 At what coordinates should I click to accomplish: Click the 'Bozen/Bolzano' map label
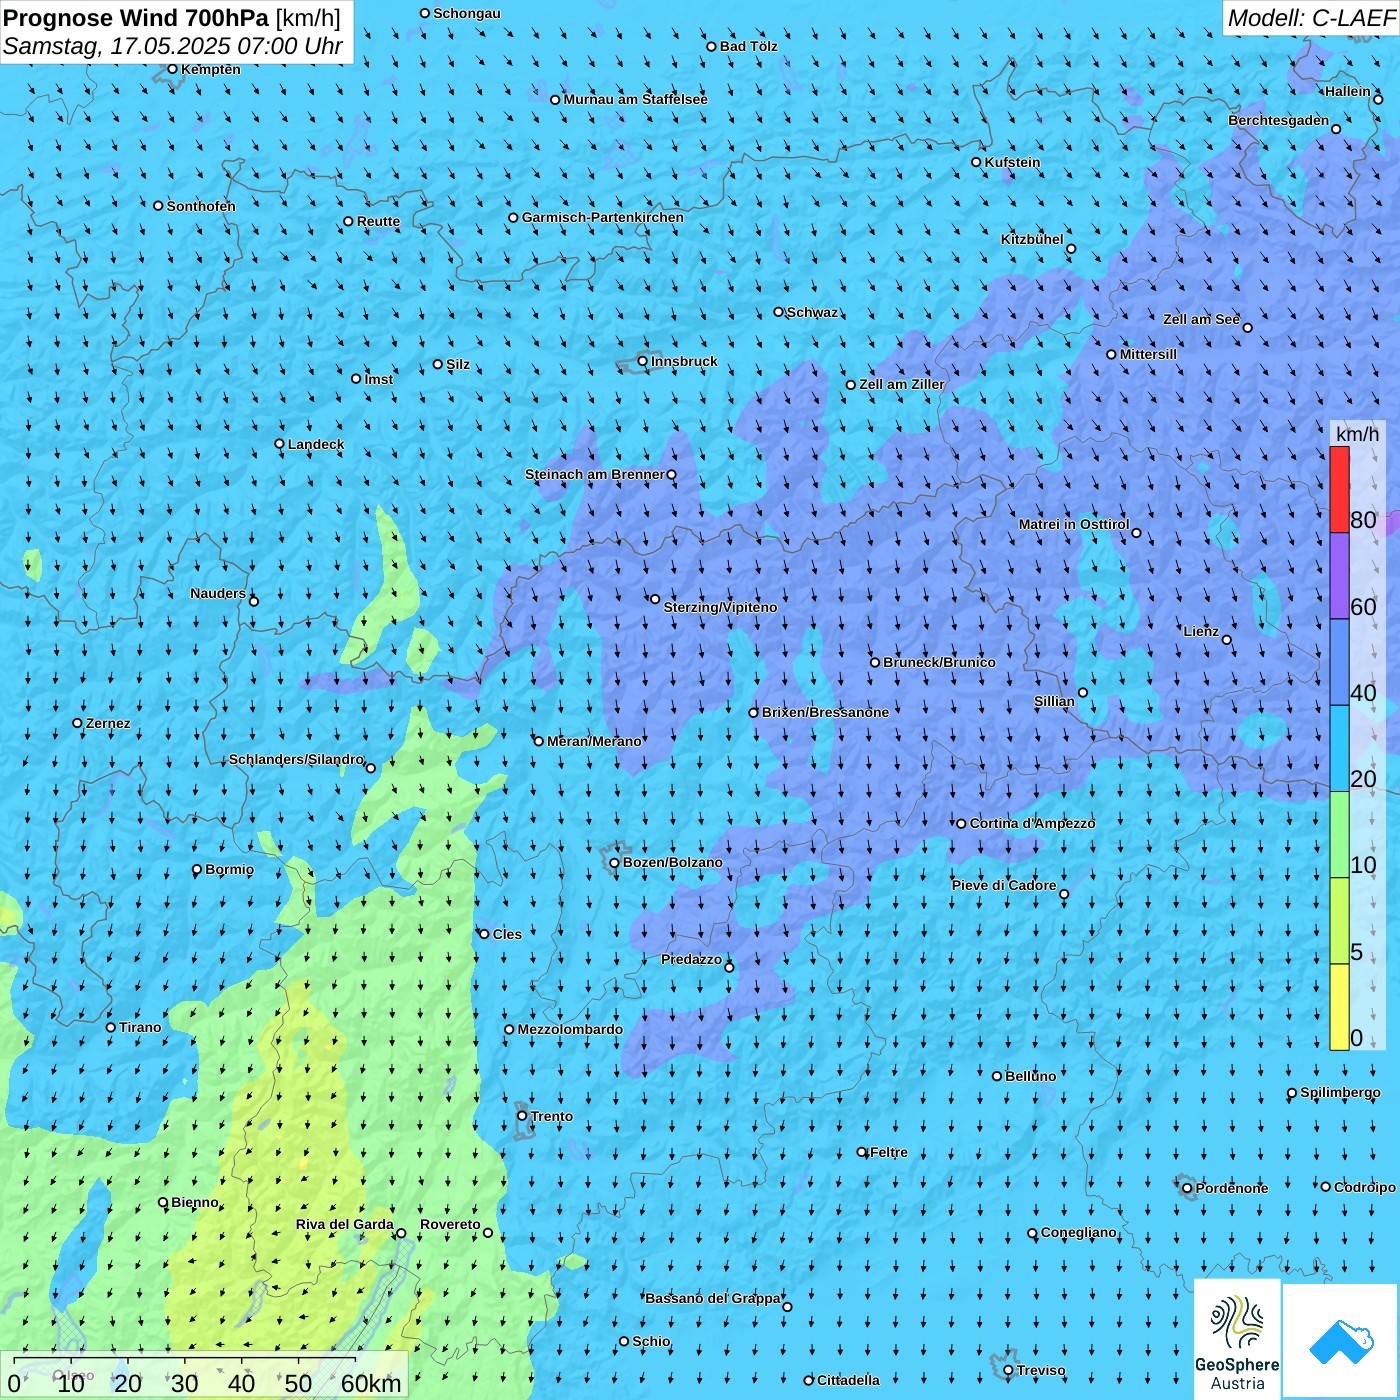(x=672, y=862)
